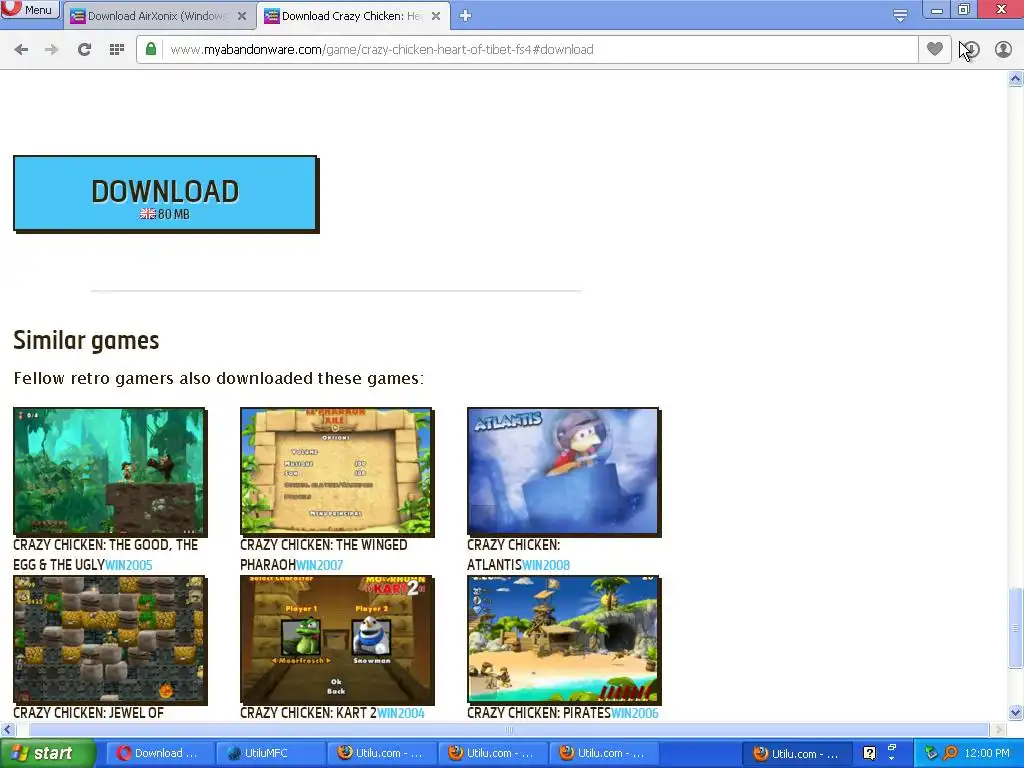This screenshot has height=768, width=1024.
Task: Click the green security padlock icon
Action: [151, 49]
